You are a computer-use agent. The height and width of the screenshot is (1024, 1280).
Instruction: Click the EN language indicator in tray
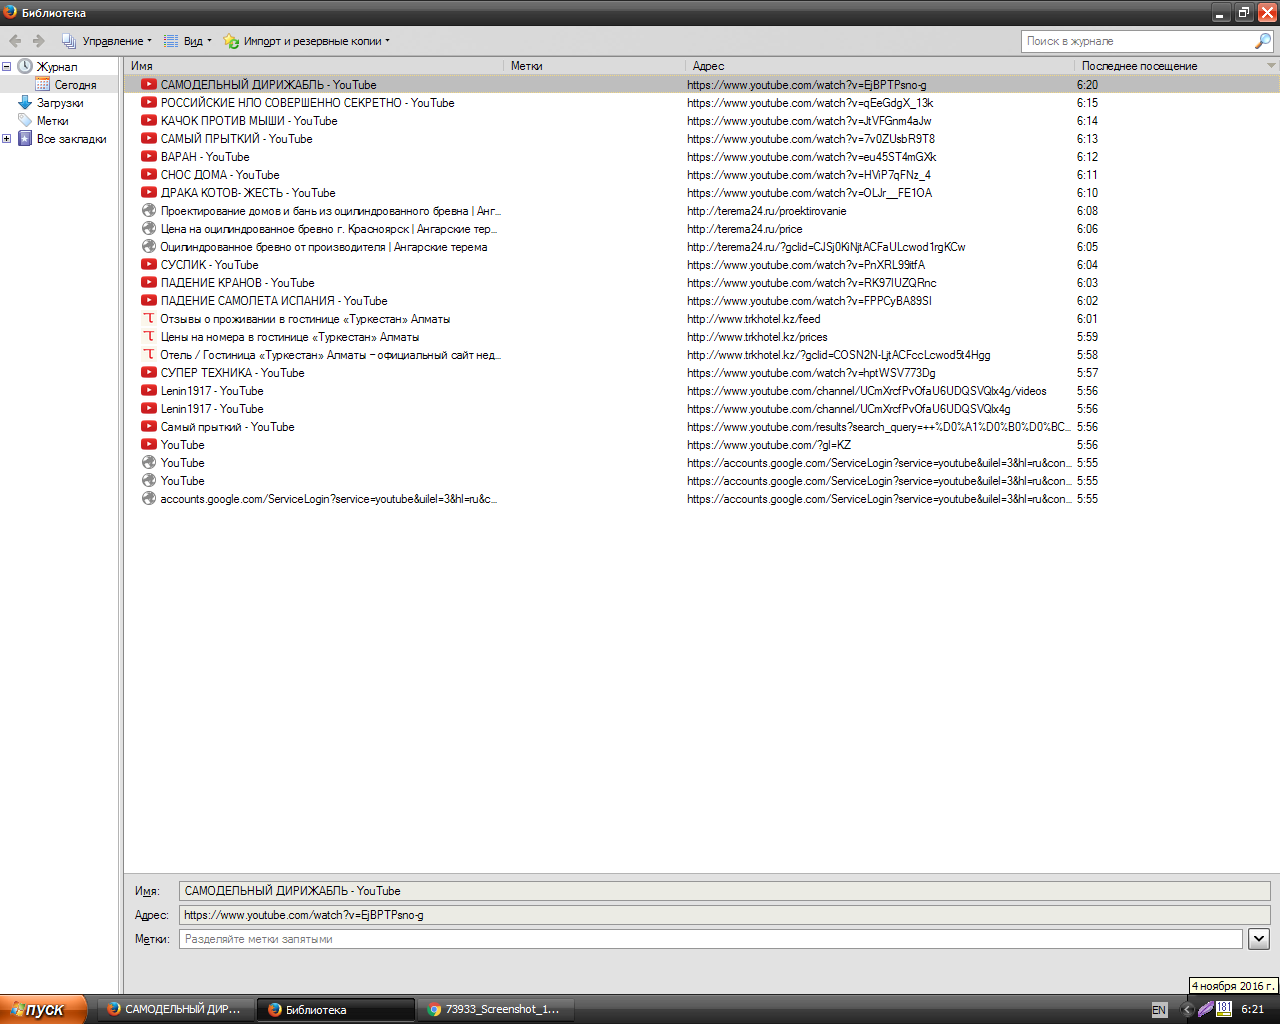tap(1159, 1010)
